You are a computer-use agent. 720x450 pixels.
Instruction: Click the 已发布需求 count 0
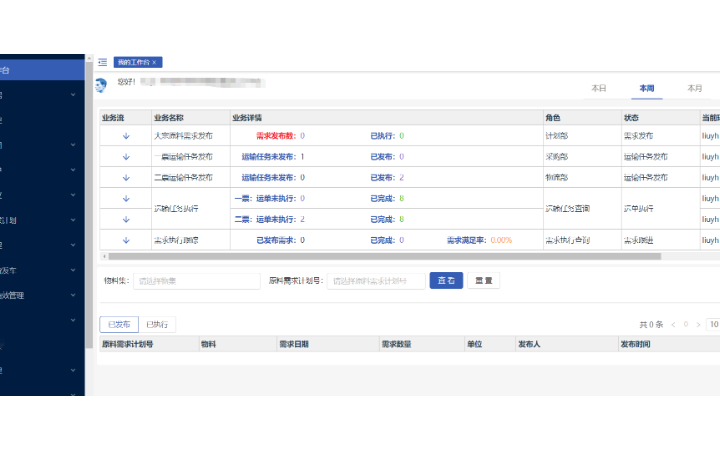(x=303, y=240)
